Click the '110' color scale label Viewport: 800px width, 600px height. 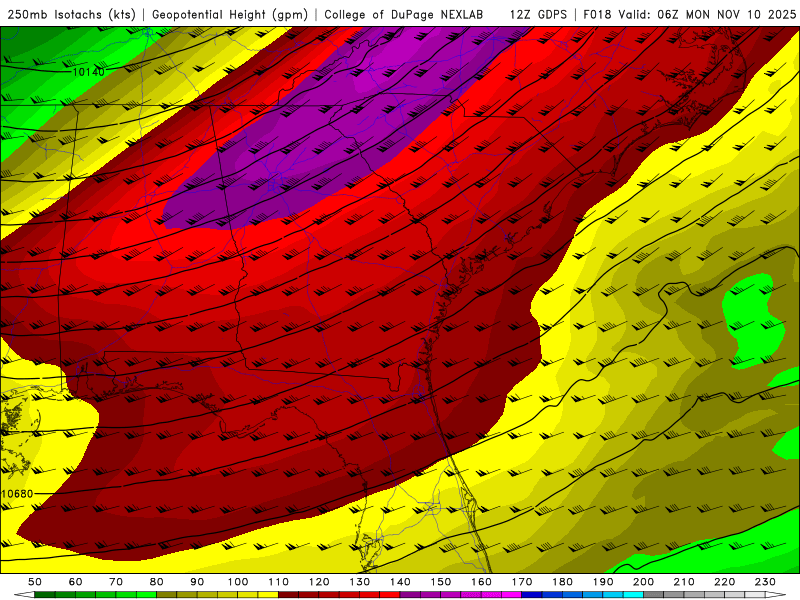click(279, 582)
